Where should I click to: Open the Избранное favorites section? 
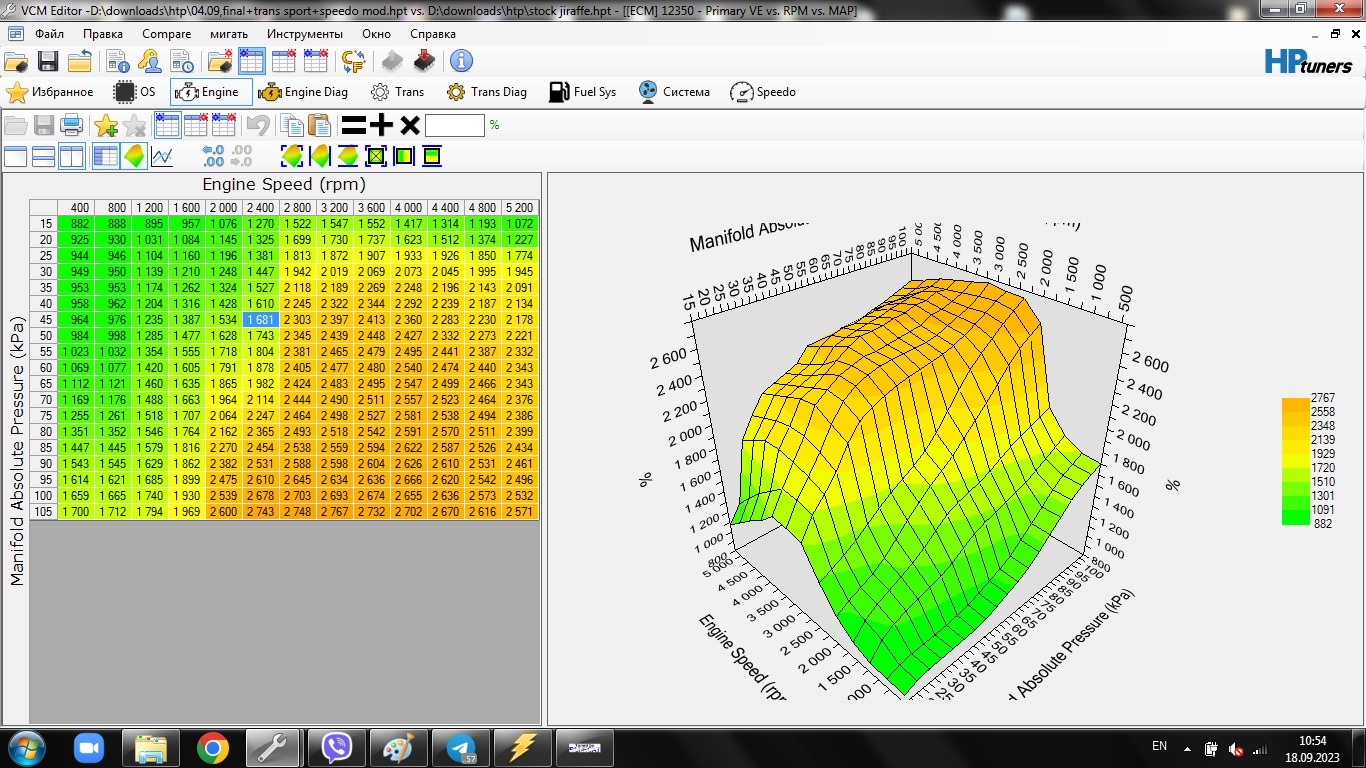point(50,92)
